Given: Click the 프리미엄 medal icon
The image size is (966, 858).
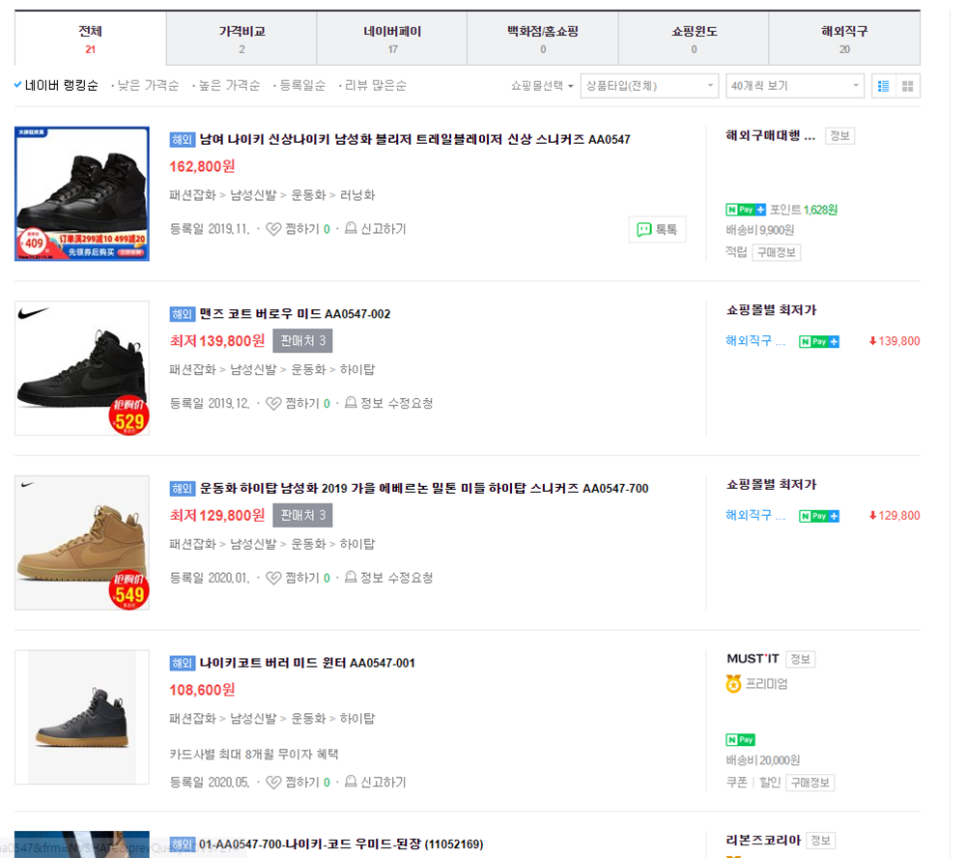Looking at the screenshot, I should [x=733, y=684].
